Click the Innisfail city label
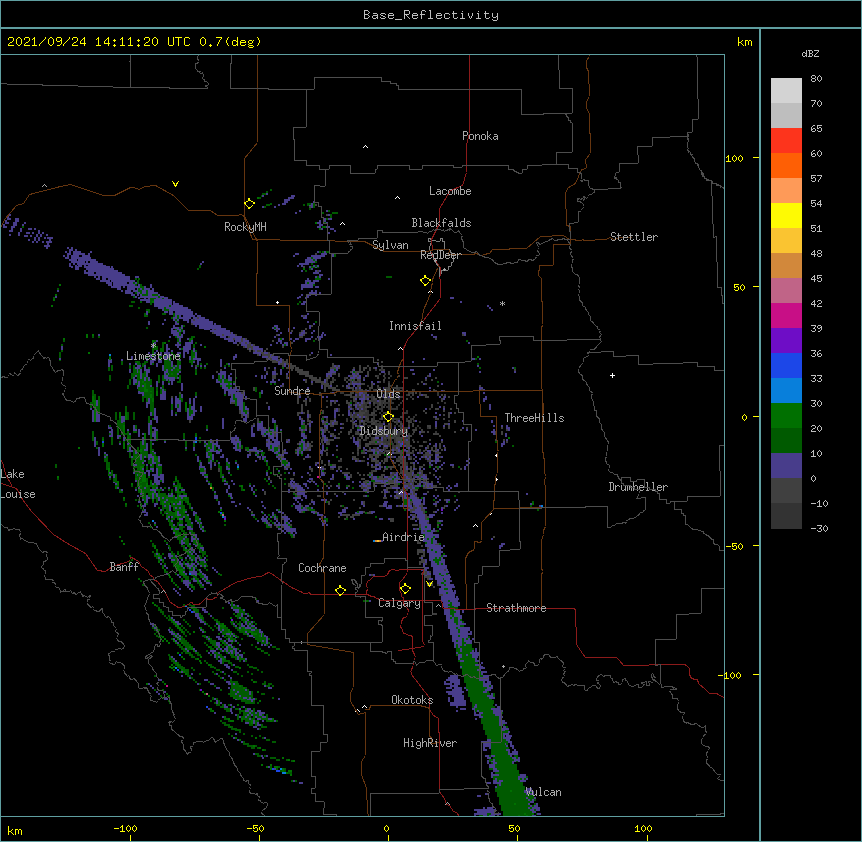862x842 pixels. [x=415, y=326]
